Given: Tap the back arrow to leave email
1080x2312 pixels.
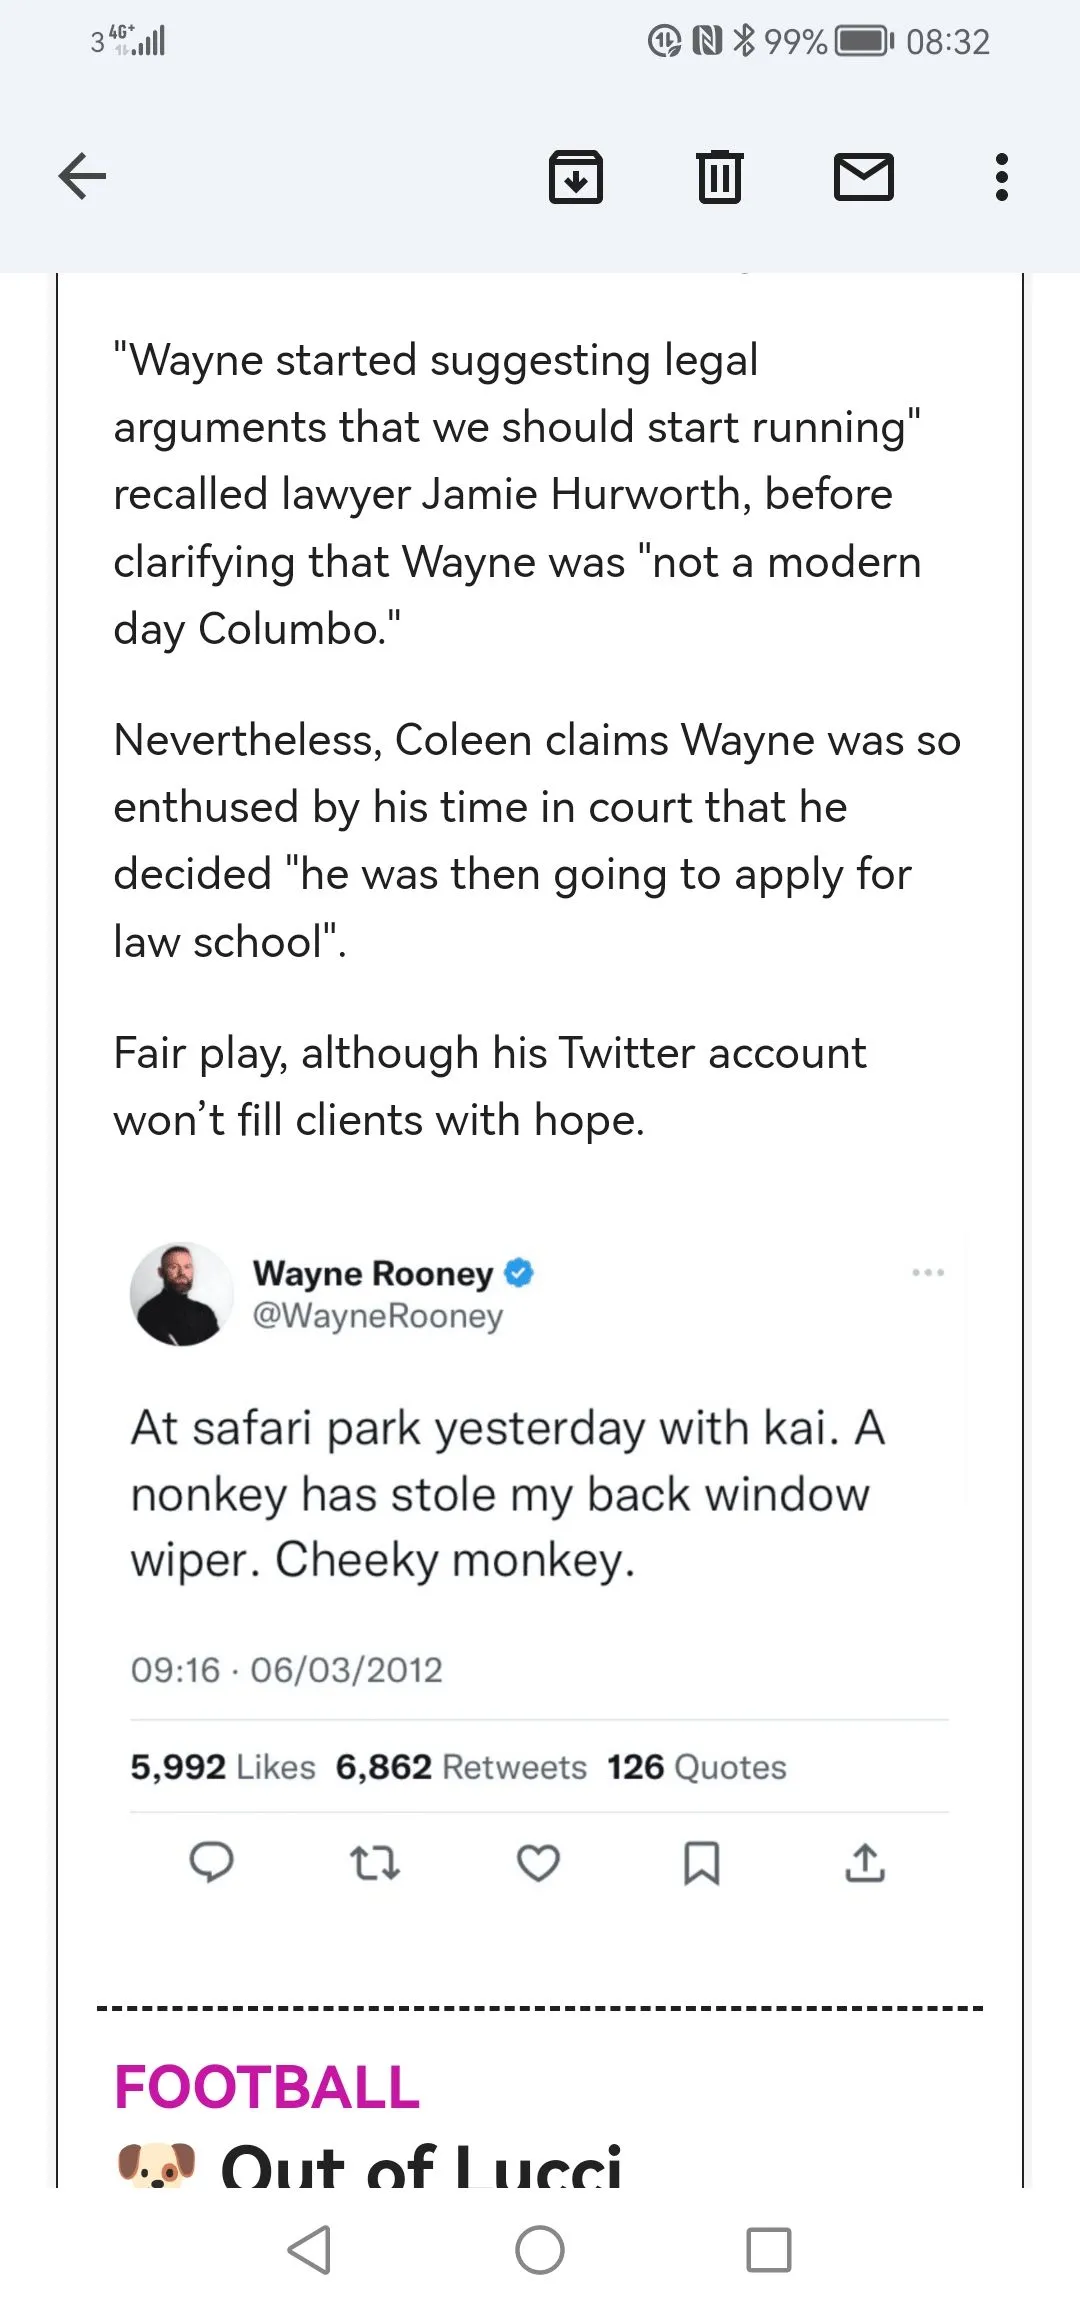Looking at the screenshot, I should tap(82, 177).
